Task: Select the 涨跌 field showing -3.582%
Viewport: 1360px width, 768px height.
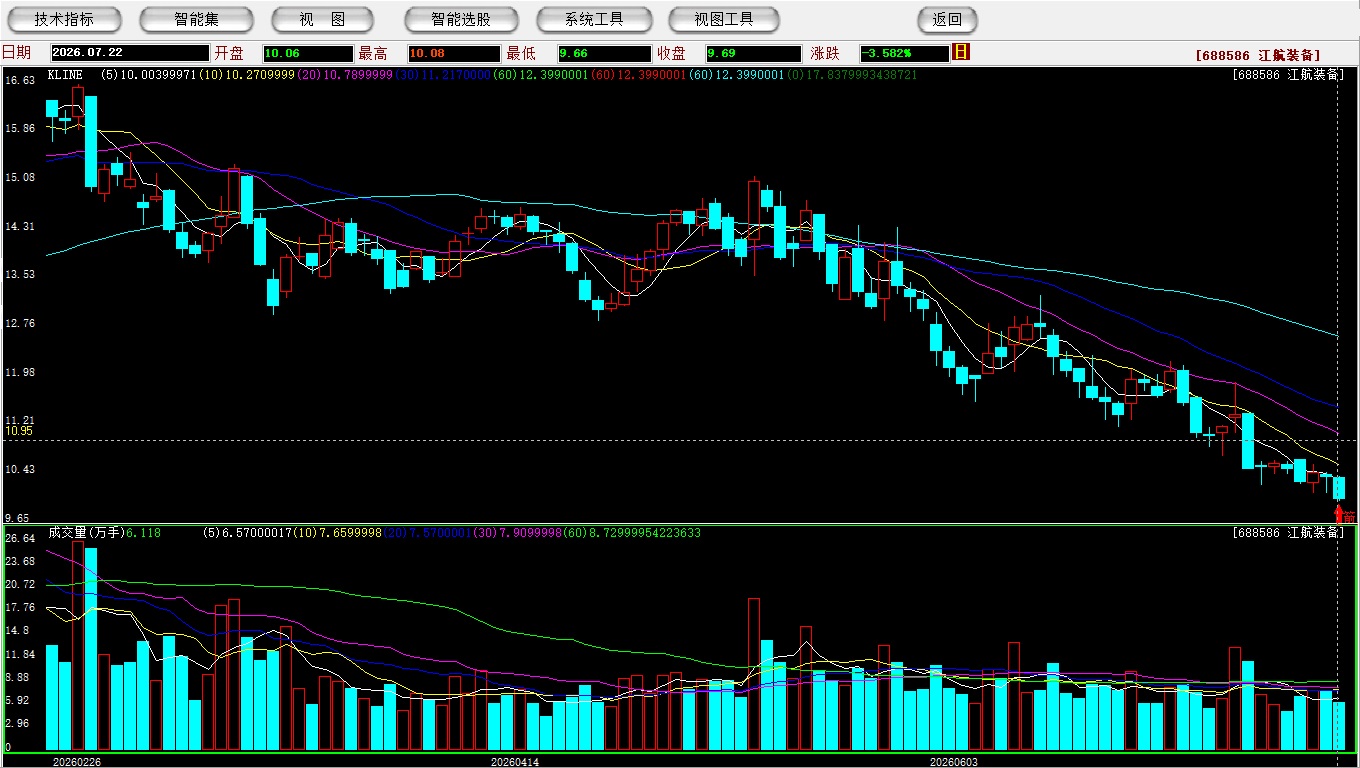Action: click(x=905, y=53)
